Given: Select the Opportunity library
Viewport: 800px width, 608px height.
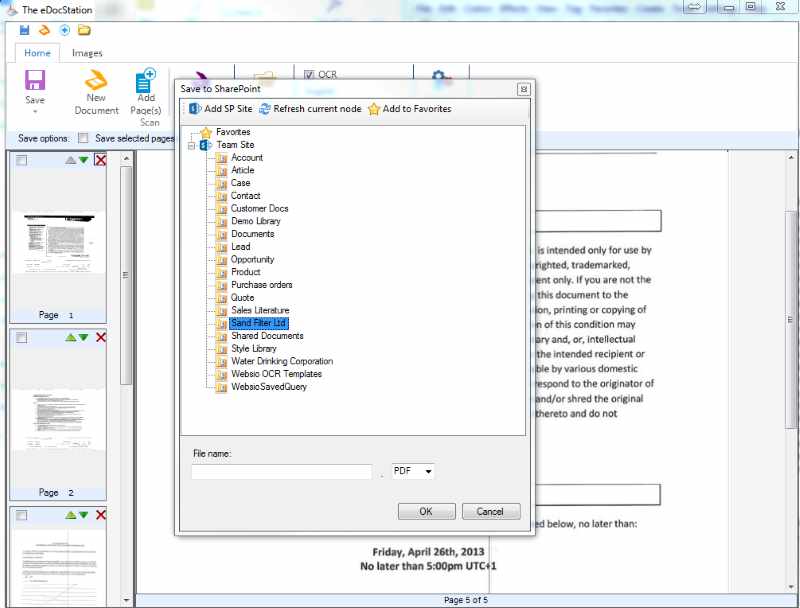Looking at the screenshot, I should point(252,260).
